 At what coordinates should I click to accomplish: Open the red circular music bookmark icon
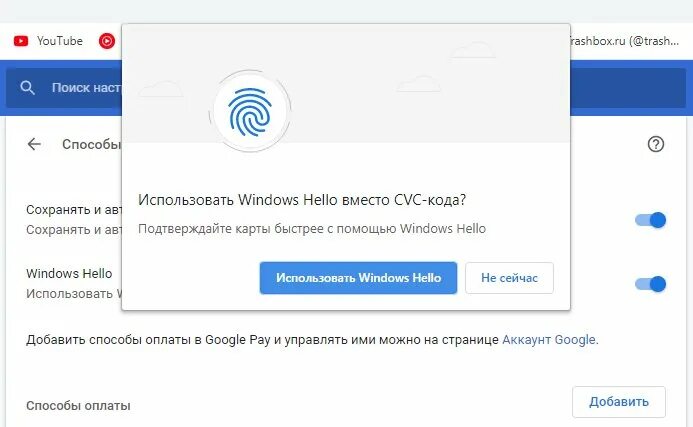point(107,41)
